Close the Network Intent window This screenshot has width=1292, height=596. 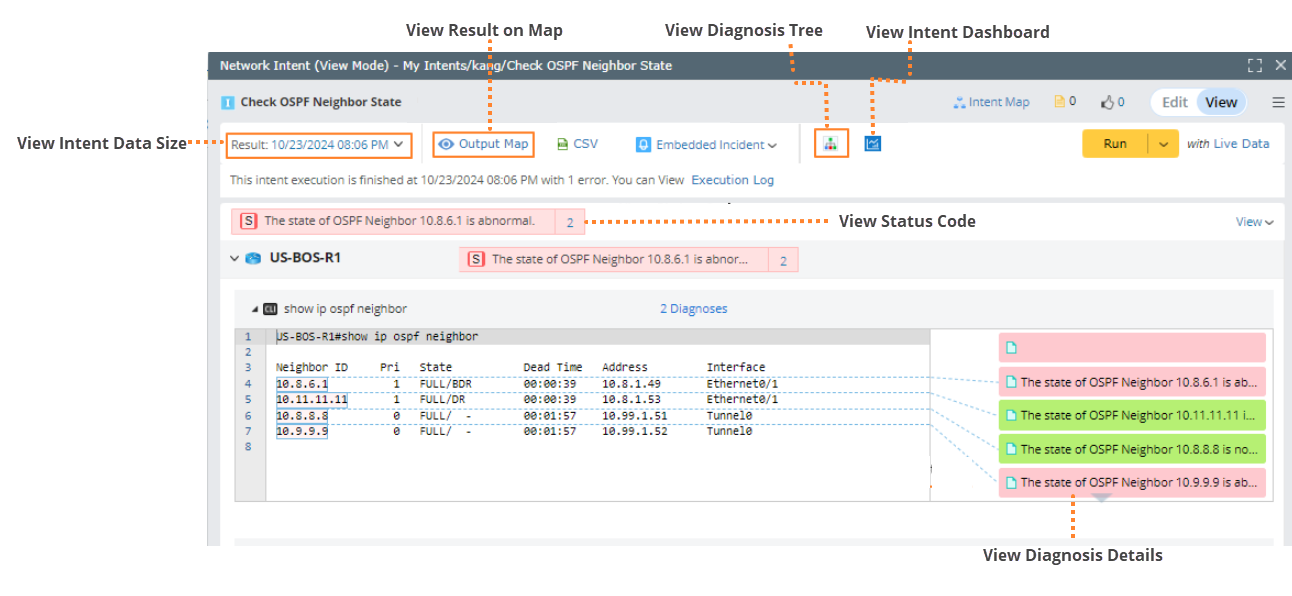point(1280,65)
